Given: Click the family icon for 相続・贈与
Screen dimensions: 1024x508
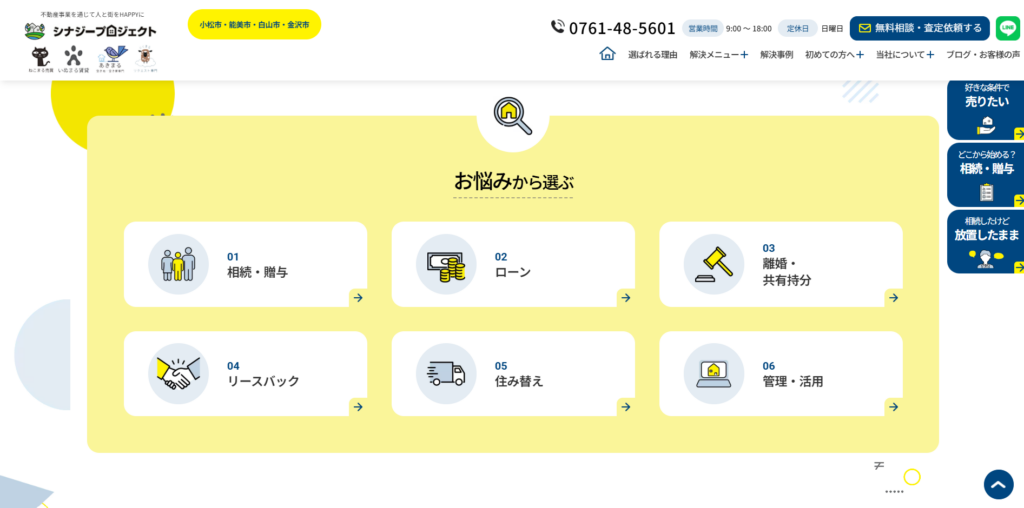Looking at the screenshot, I should pos(178,264).
